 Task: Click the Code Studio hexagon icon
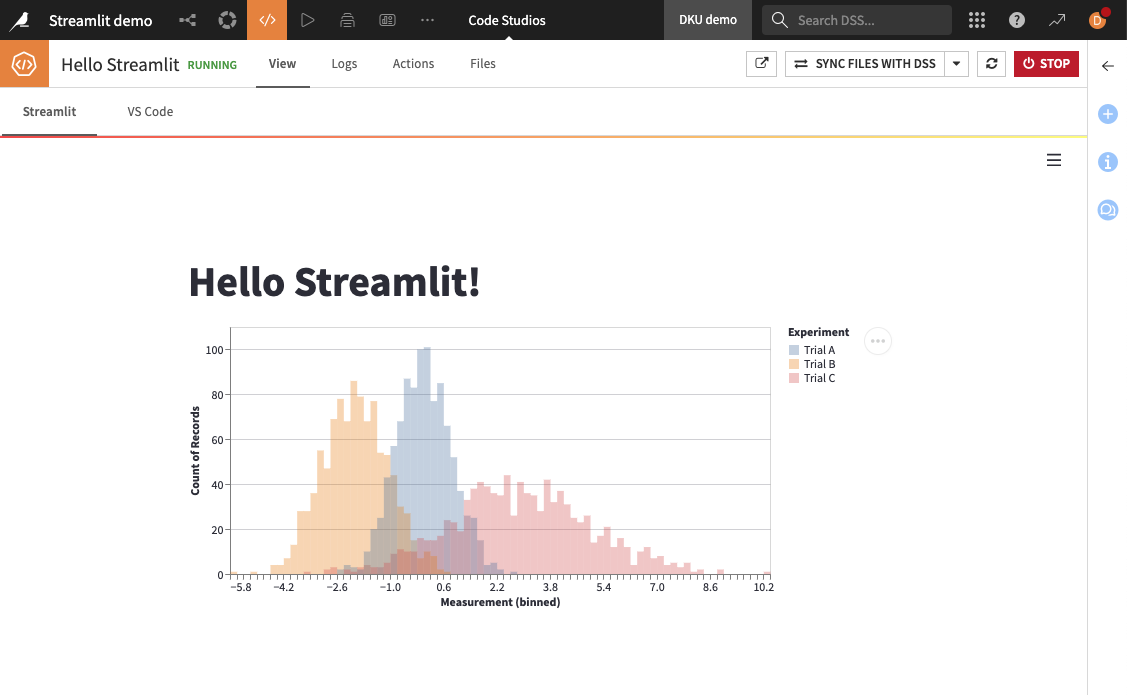[24, 64]
